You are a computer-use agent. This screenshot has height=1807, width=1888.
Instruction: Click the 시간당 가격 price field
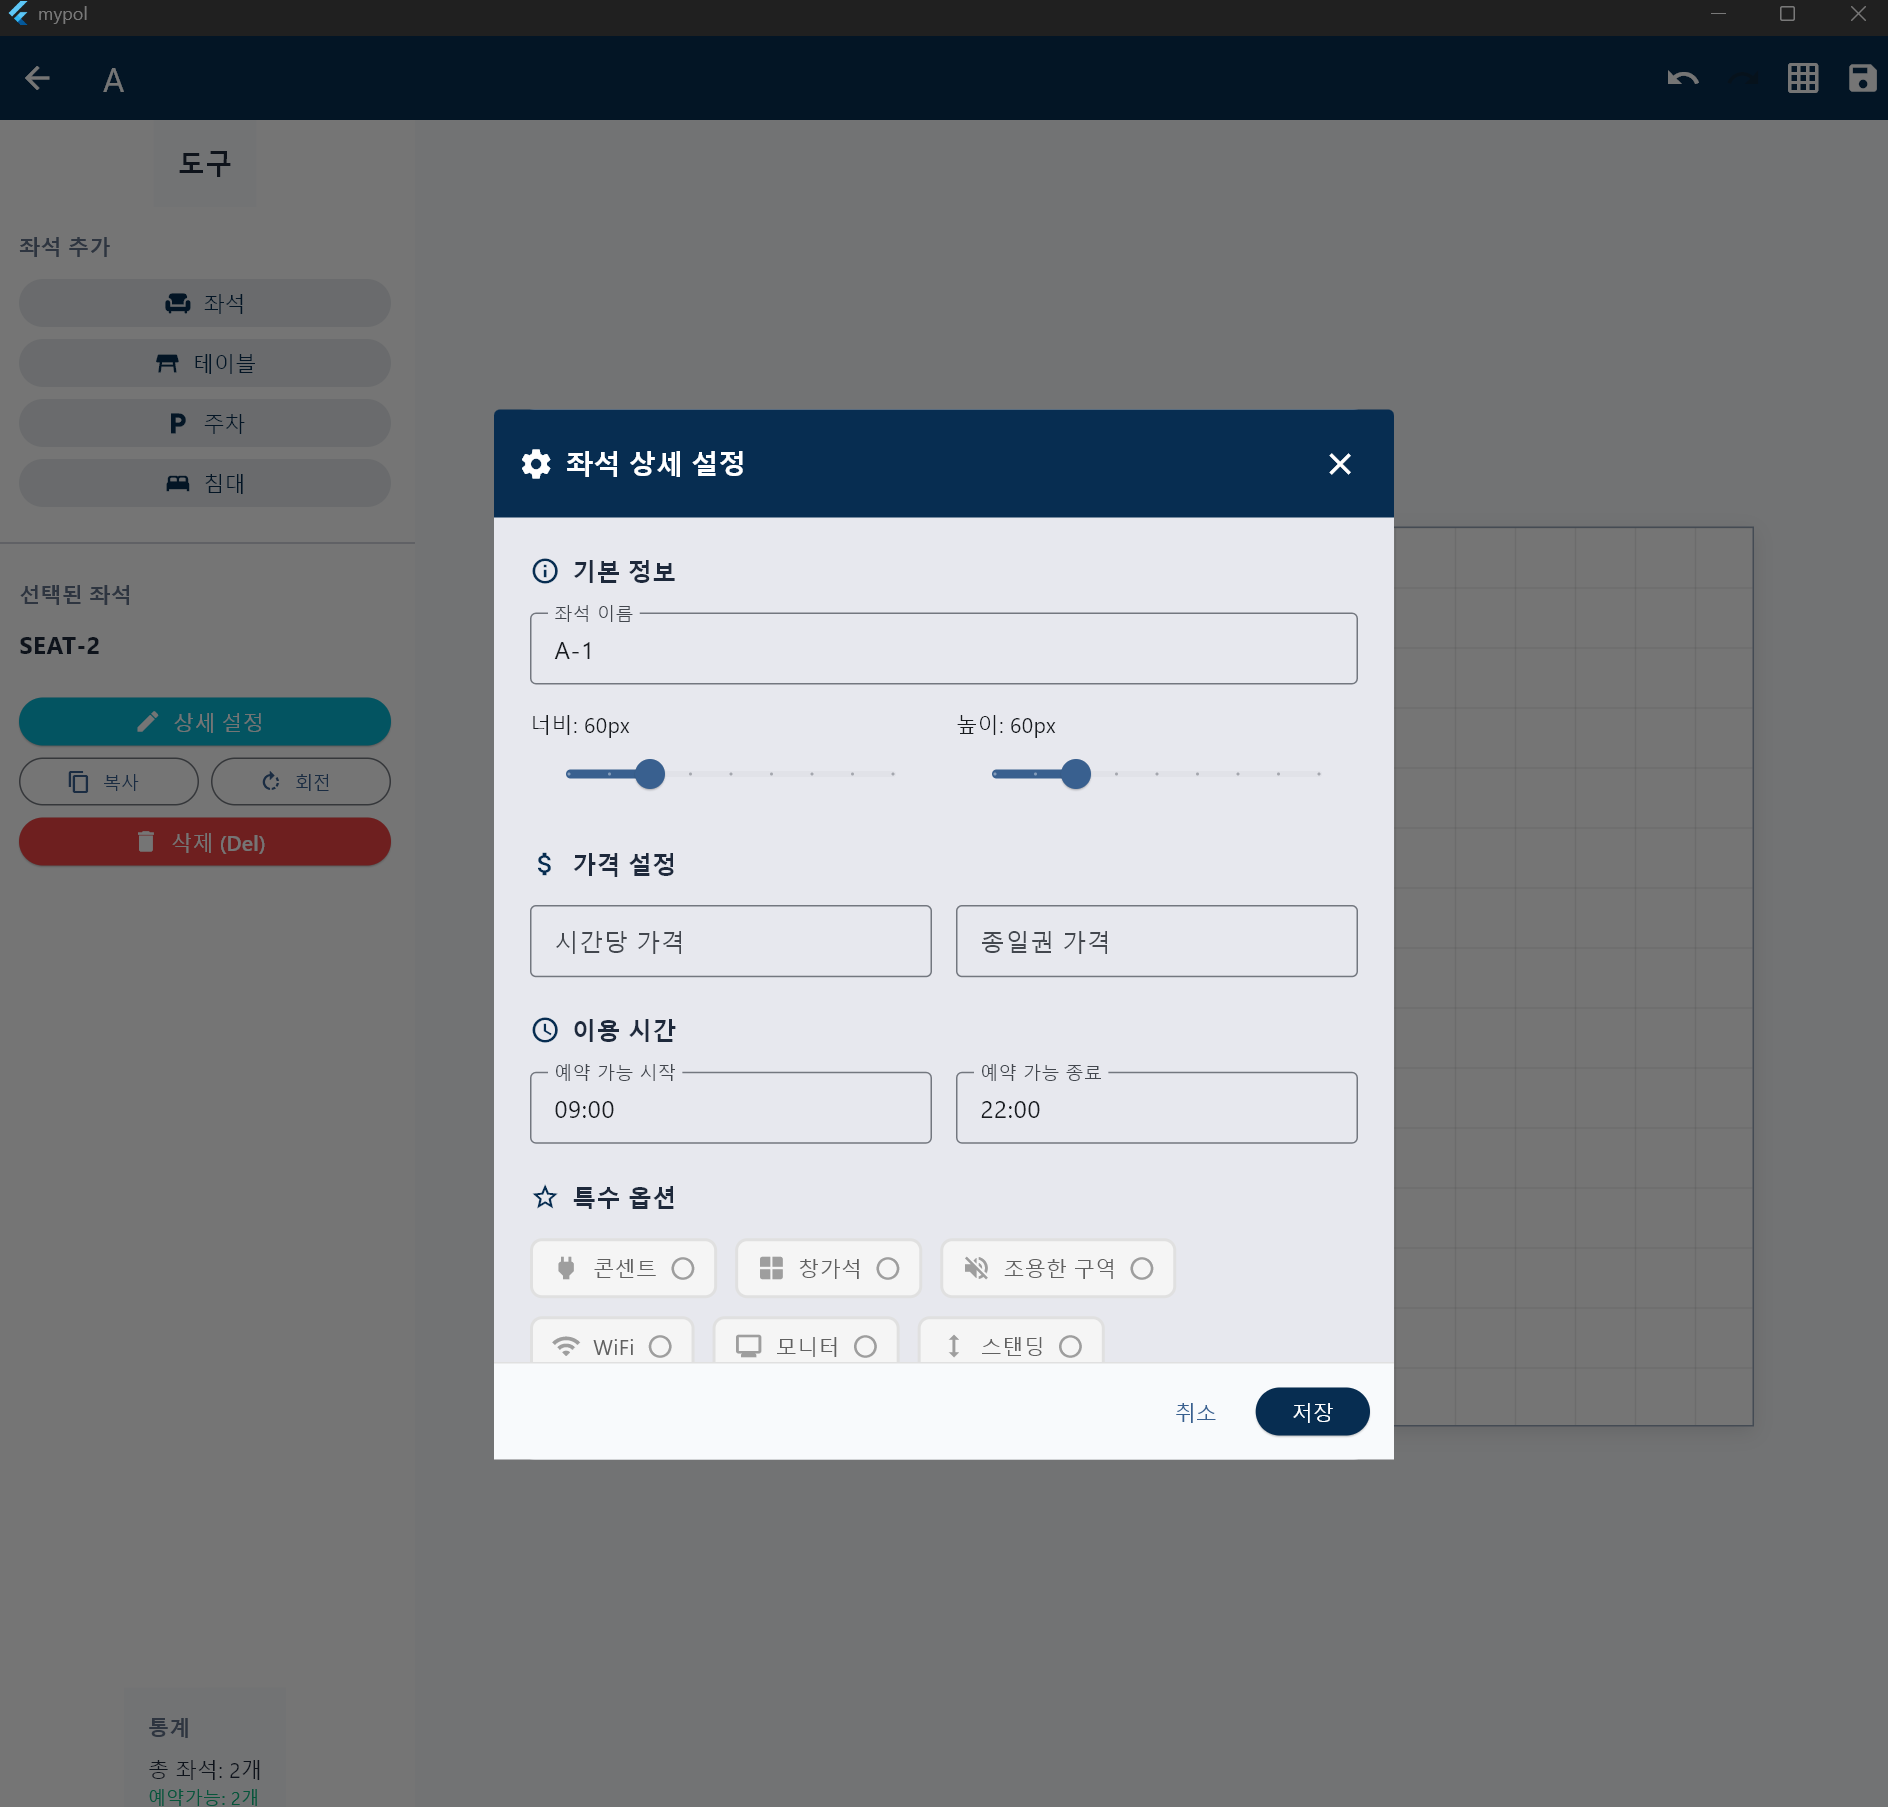(730, 941)
